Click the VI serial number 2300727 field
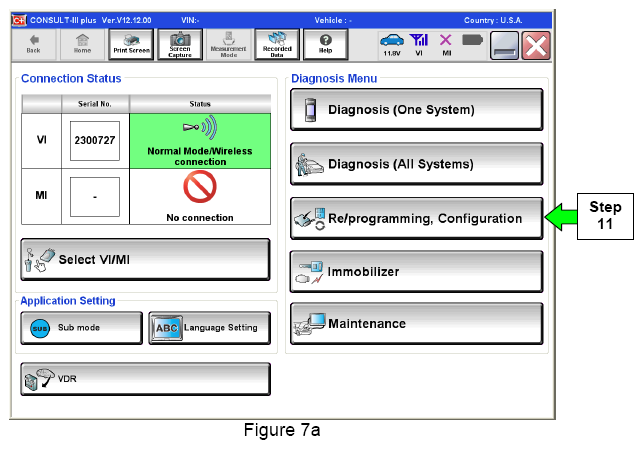 [95, 141]
